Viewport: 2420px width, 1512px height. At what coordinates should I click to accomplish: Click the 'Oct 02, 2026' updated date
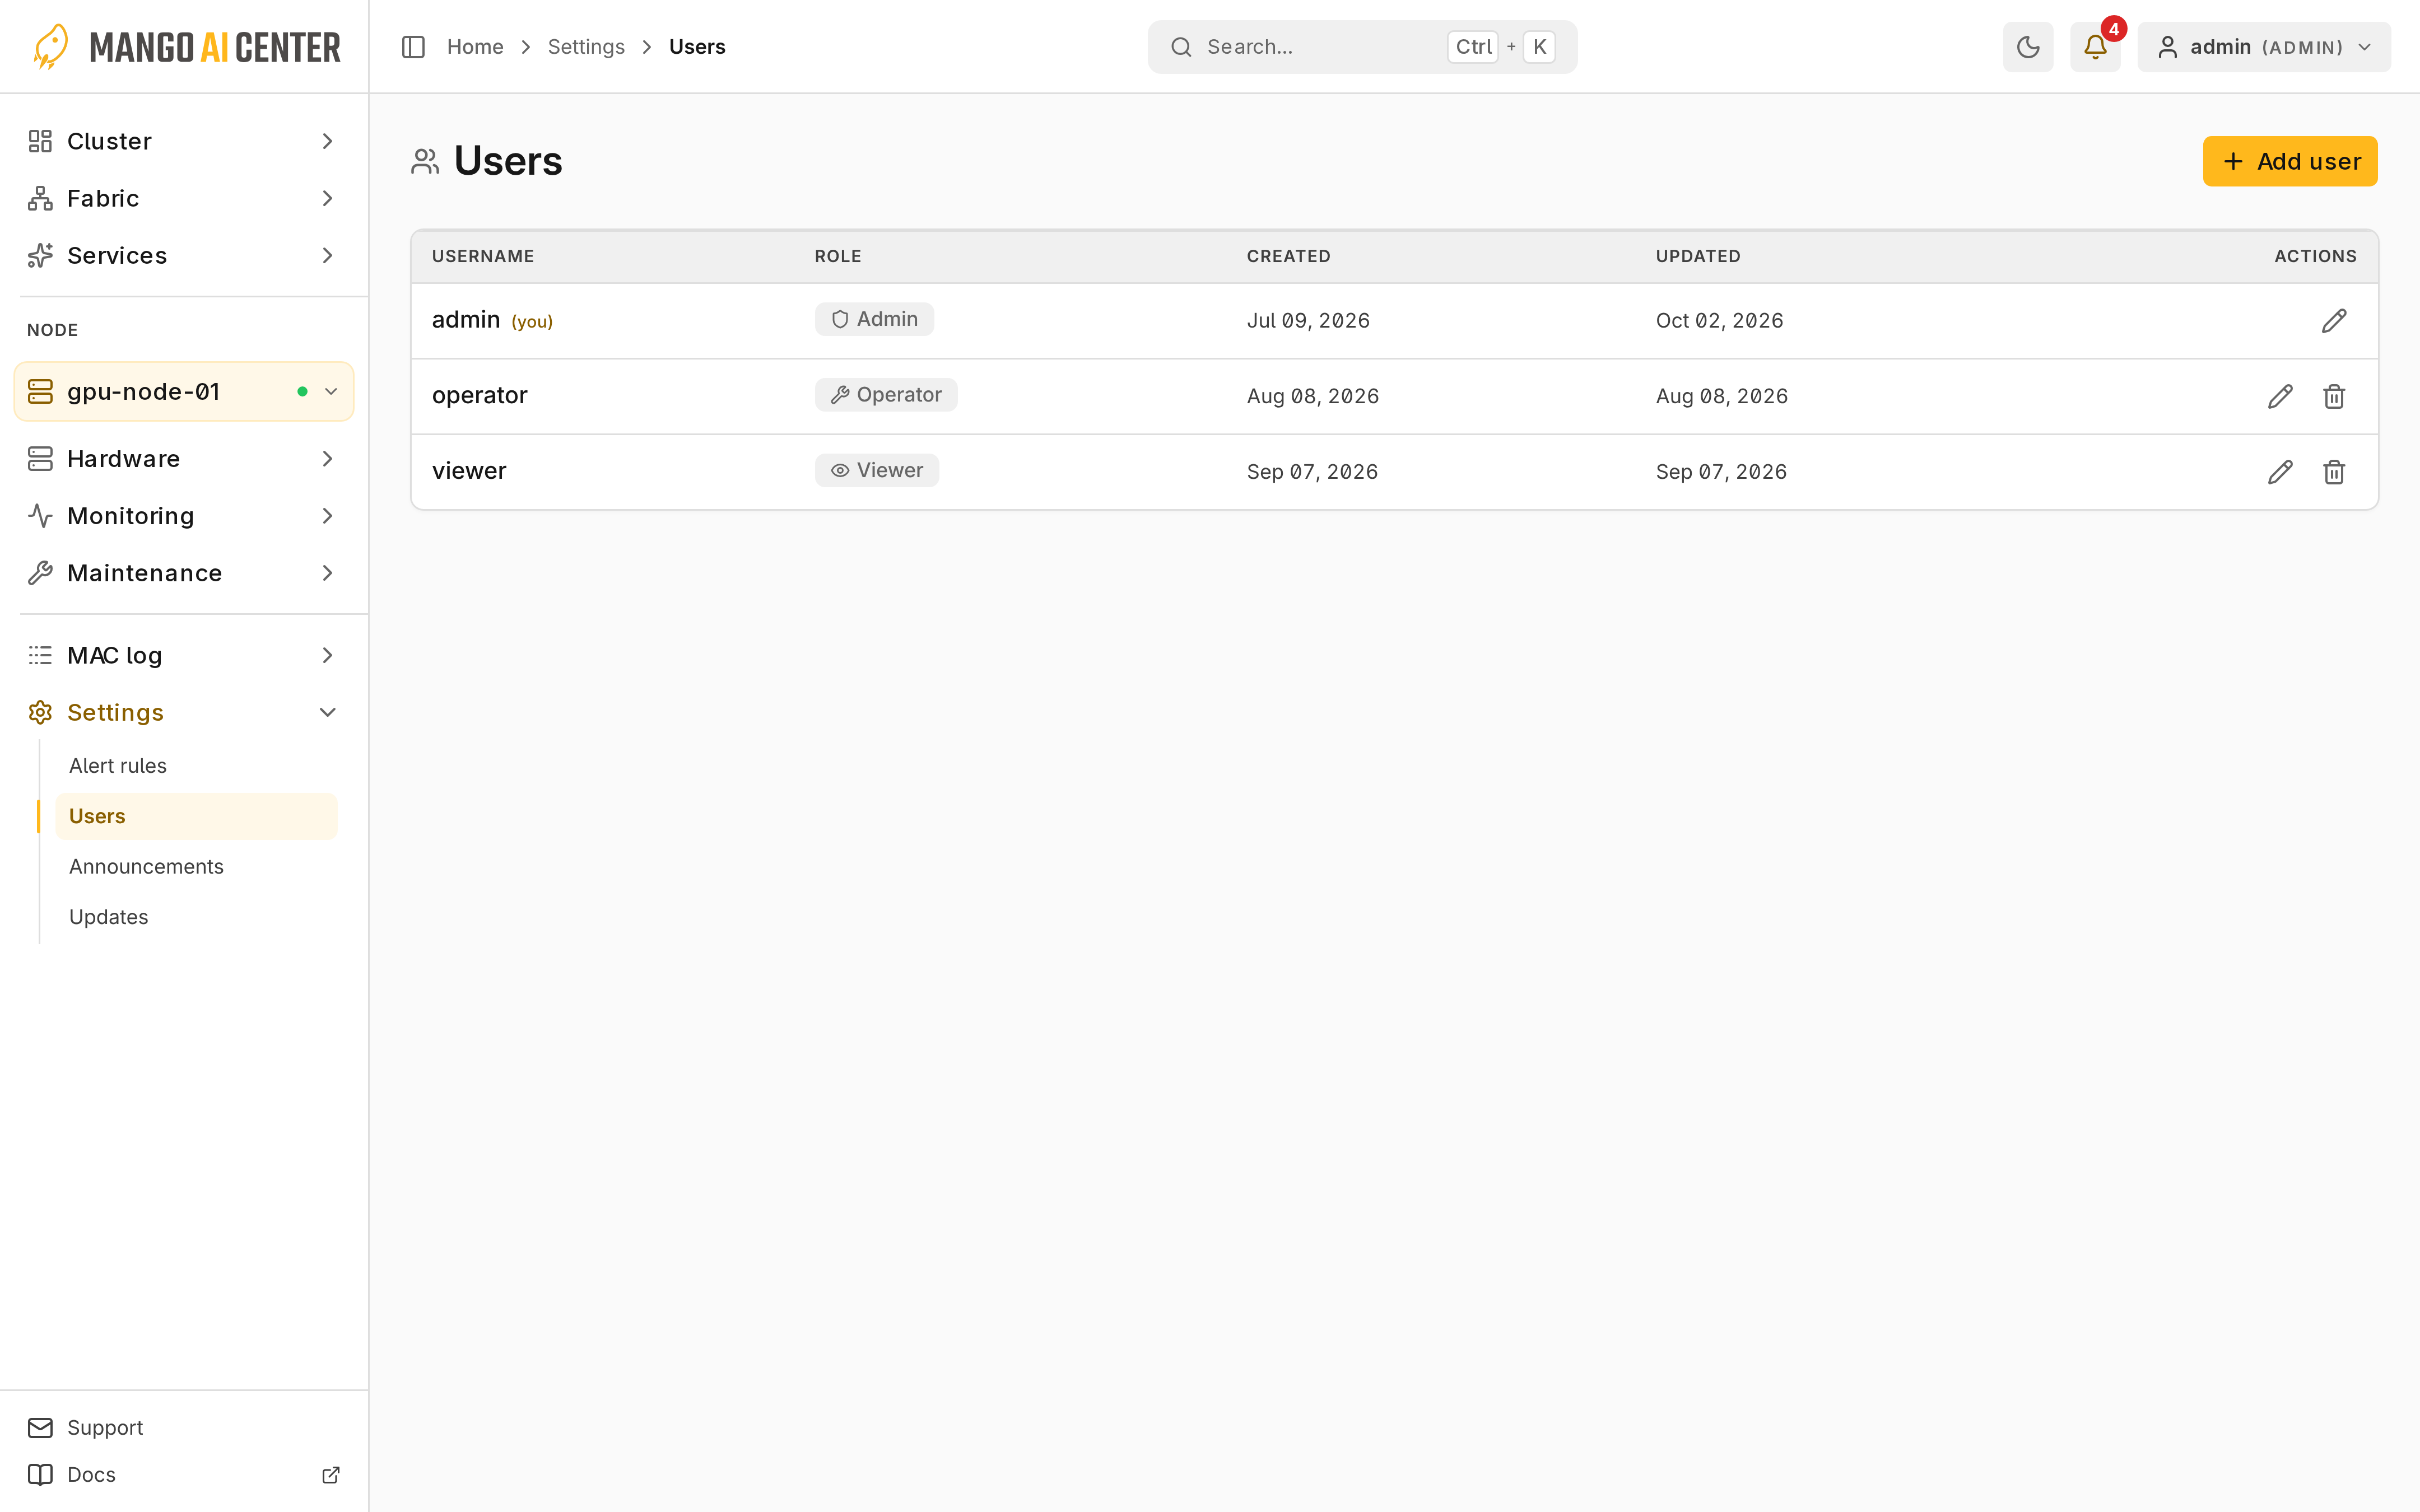(x=1719, y=321)
